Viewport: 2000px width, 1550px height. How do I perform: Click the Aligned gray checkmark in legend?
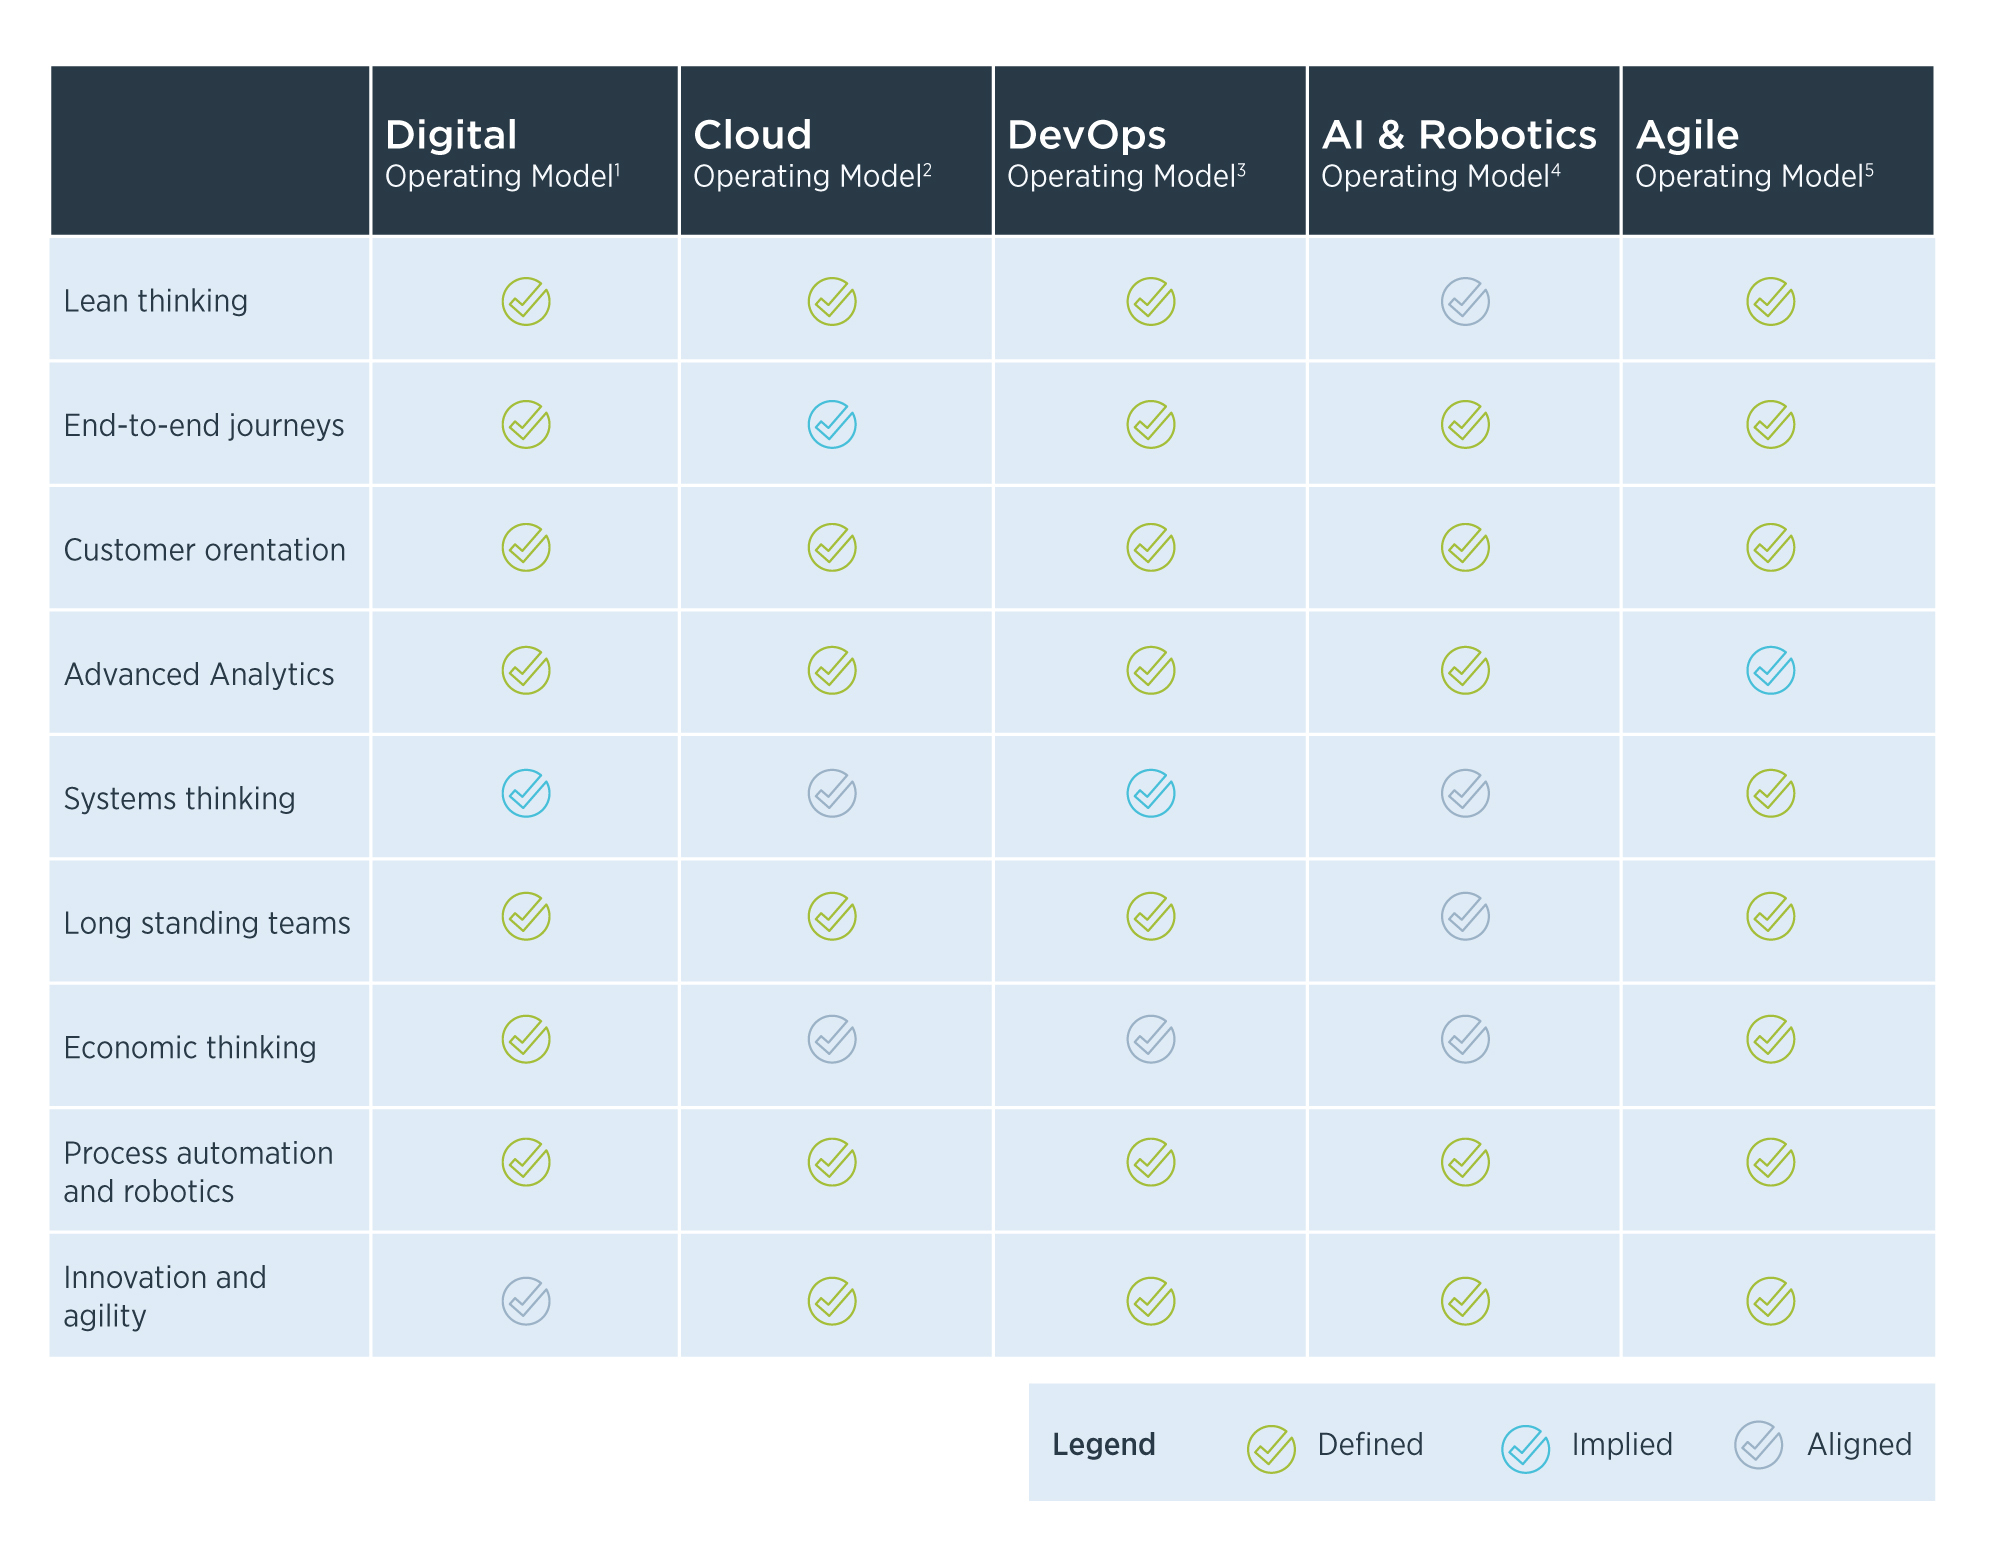[x=1758, y=1445]
